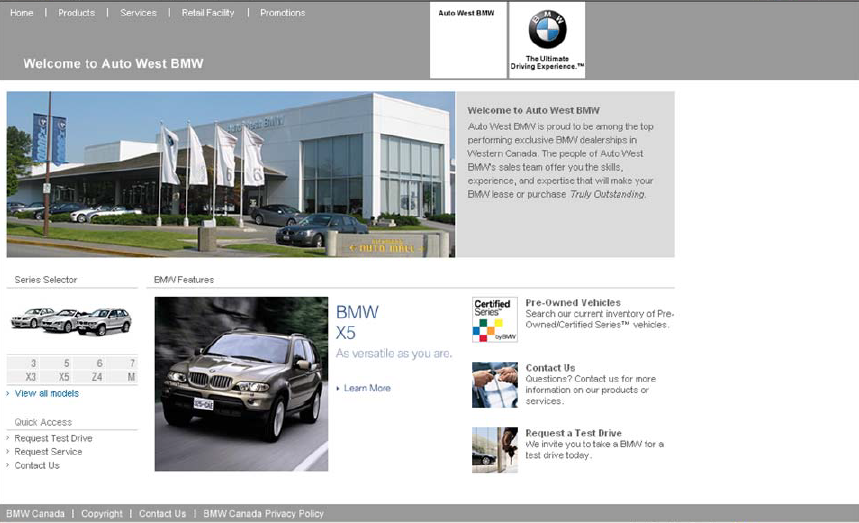Click the Quick Access heading
The image size is (859, 523).
43,422
